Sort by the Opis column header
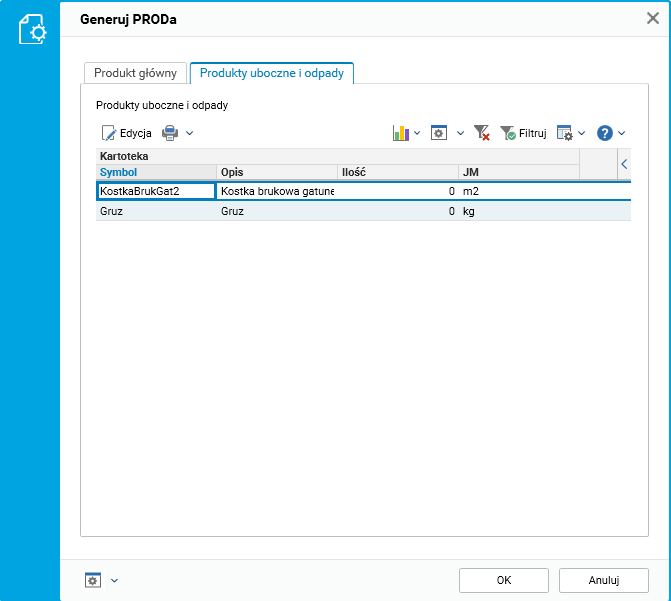Image resolution: width=671 pixels, height=601 pixels. 277,172
